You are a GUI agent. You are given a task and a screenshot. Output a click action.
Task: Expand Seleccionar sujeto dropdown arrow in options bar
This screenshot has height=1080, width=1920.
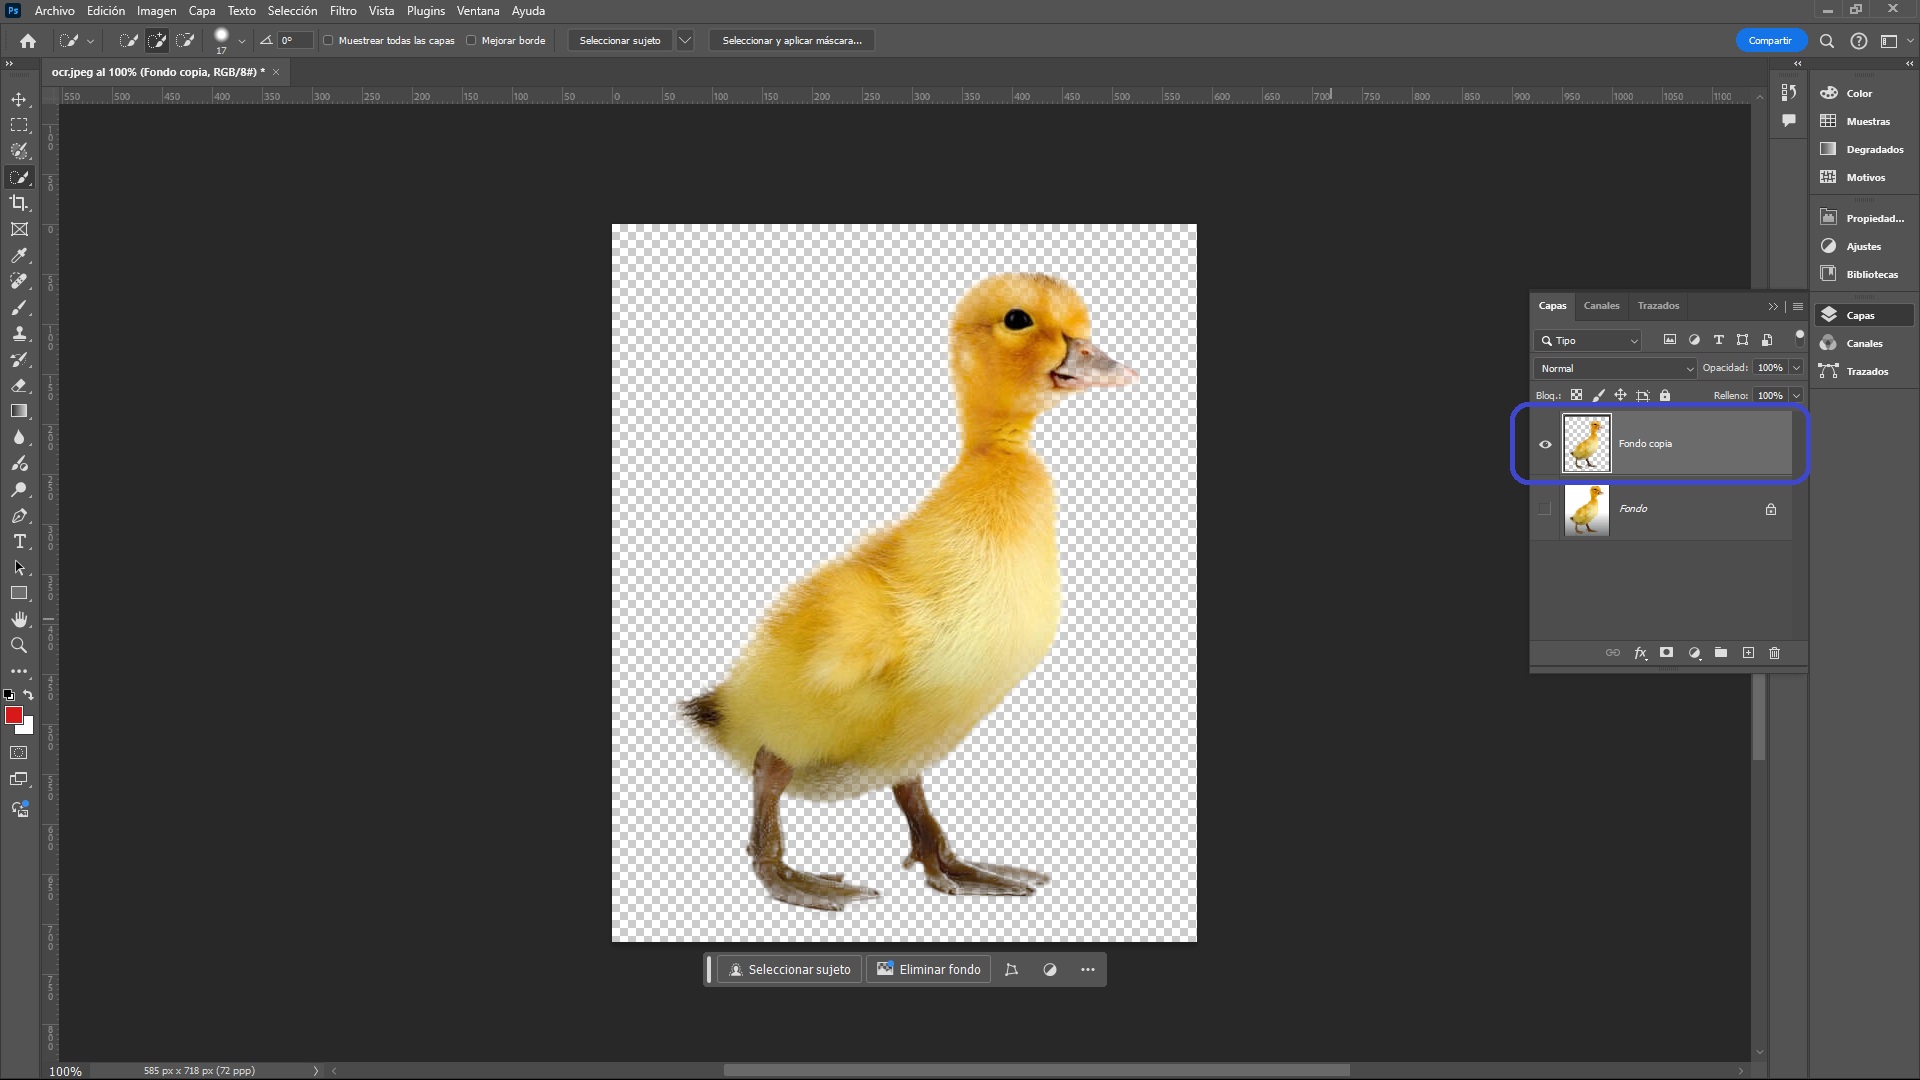pos(685,41)
